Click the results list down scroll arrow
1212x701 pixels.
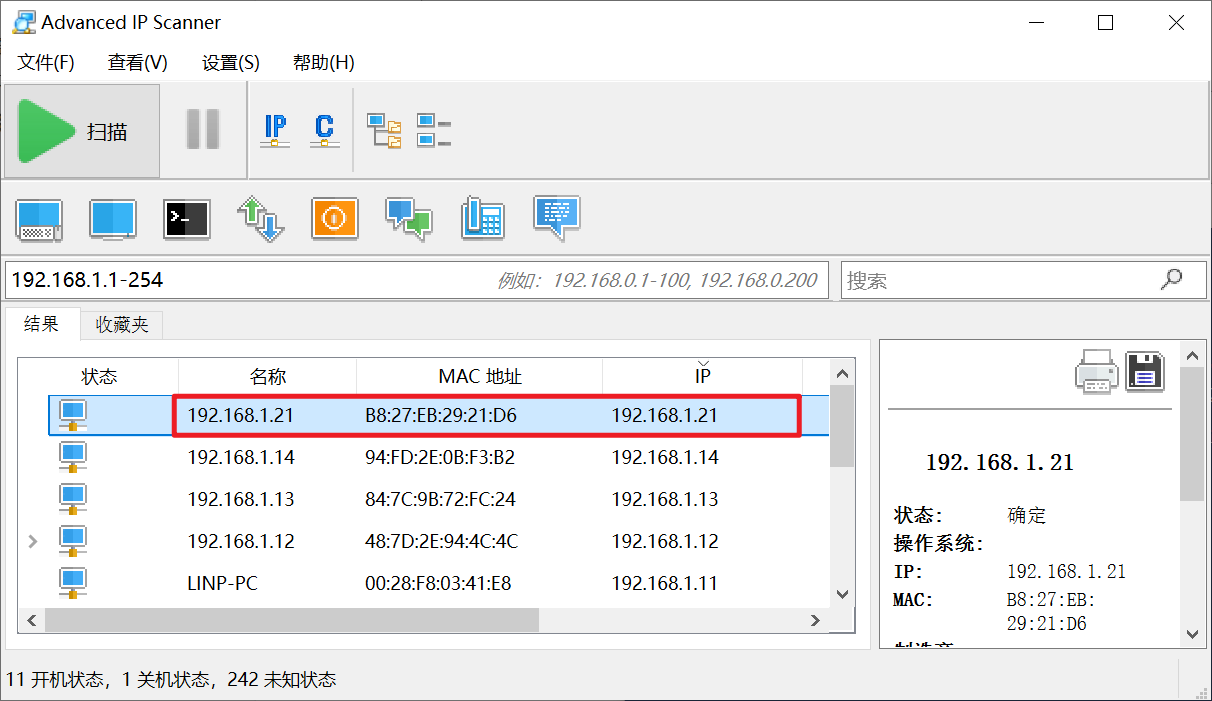pos(843,595)
